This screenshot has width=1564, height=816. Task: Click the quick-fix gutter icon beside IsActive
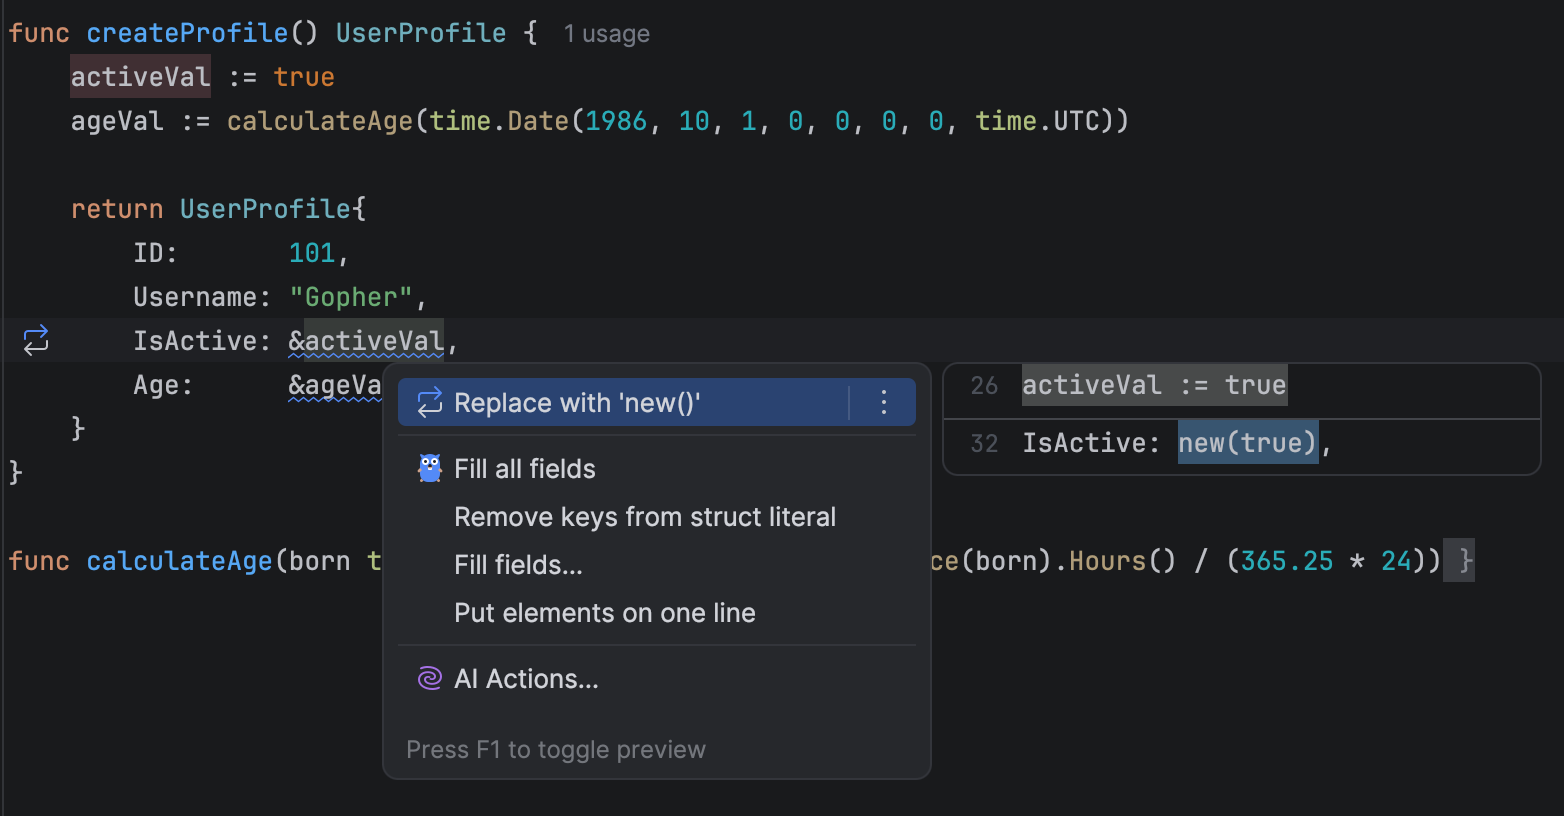[x=36, y=341]
